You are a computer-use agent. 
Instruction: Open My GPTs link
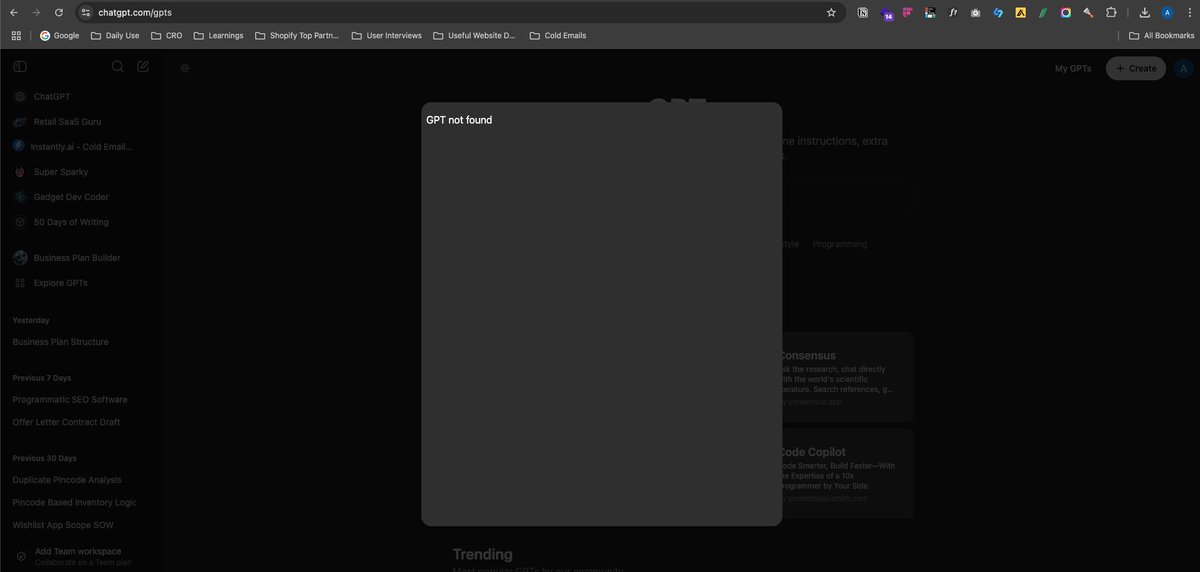[1075, 69]
